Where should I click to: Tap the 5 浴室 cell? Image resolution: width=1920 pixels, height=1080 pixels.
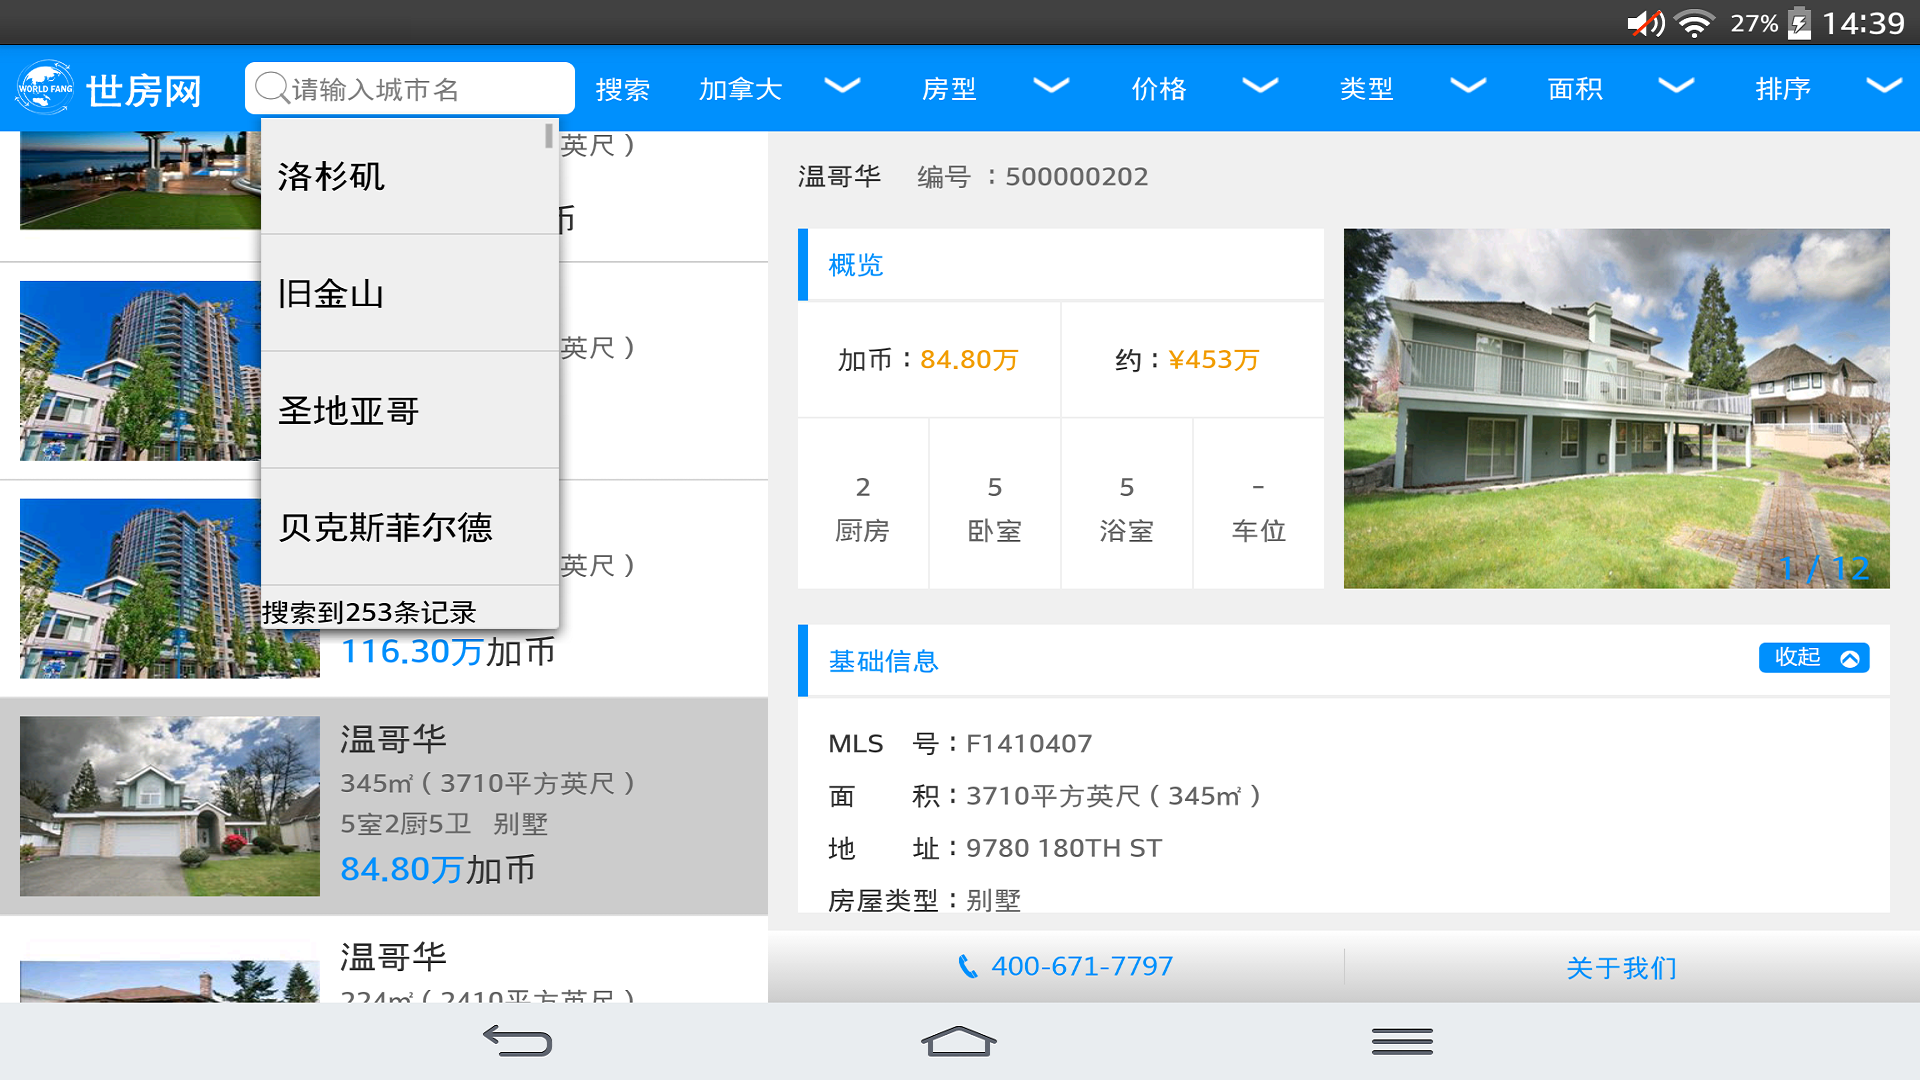(x=1127, y=505)
